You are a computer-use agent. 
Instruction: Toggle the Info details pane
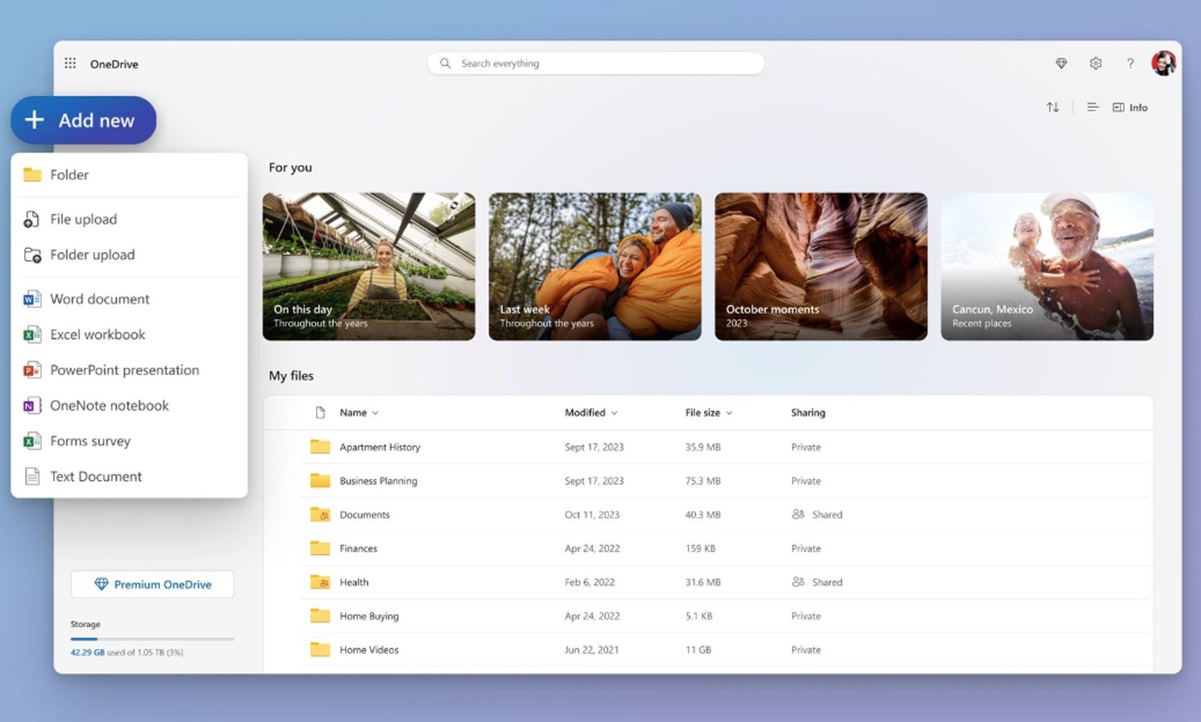(1130, 108)
